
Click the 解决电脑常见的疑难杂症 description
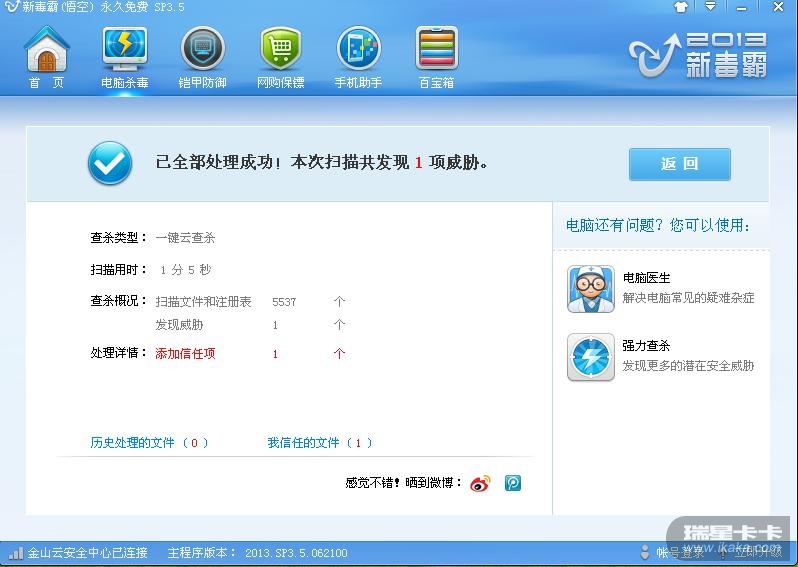[x=688, y=297]
